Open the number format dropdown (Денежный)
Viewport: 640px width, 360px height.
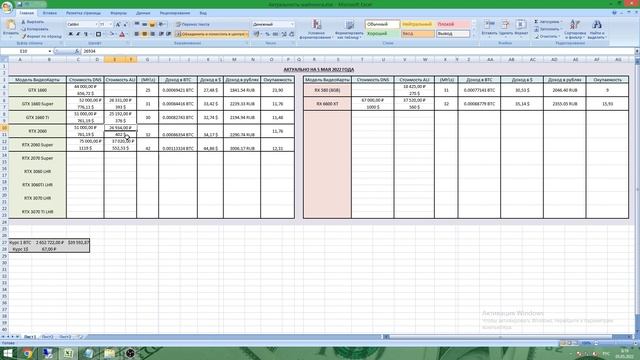pos(292,24)
